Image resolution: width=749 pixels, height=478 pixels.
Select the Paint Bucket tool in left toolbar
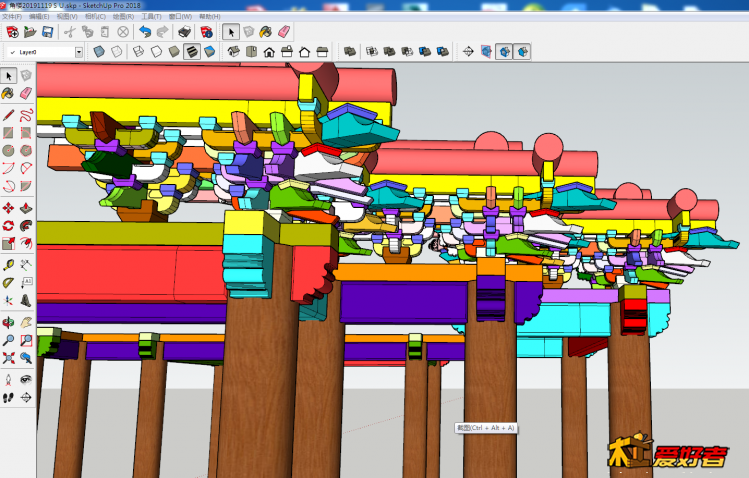pyautogui.click(x=8, y=93)
